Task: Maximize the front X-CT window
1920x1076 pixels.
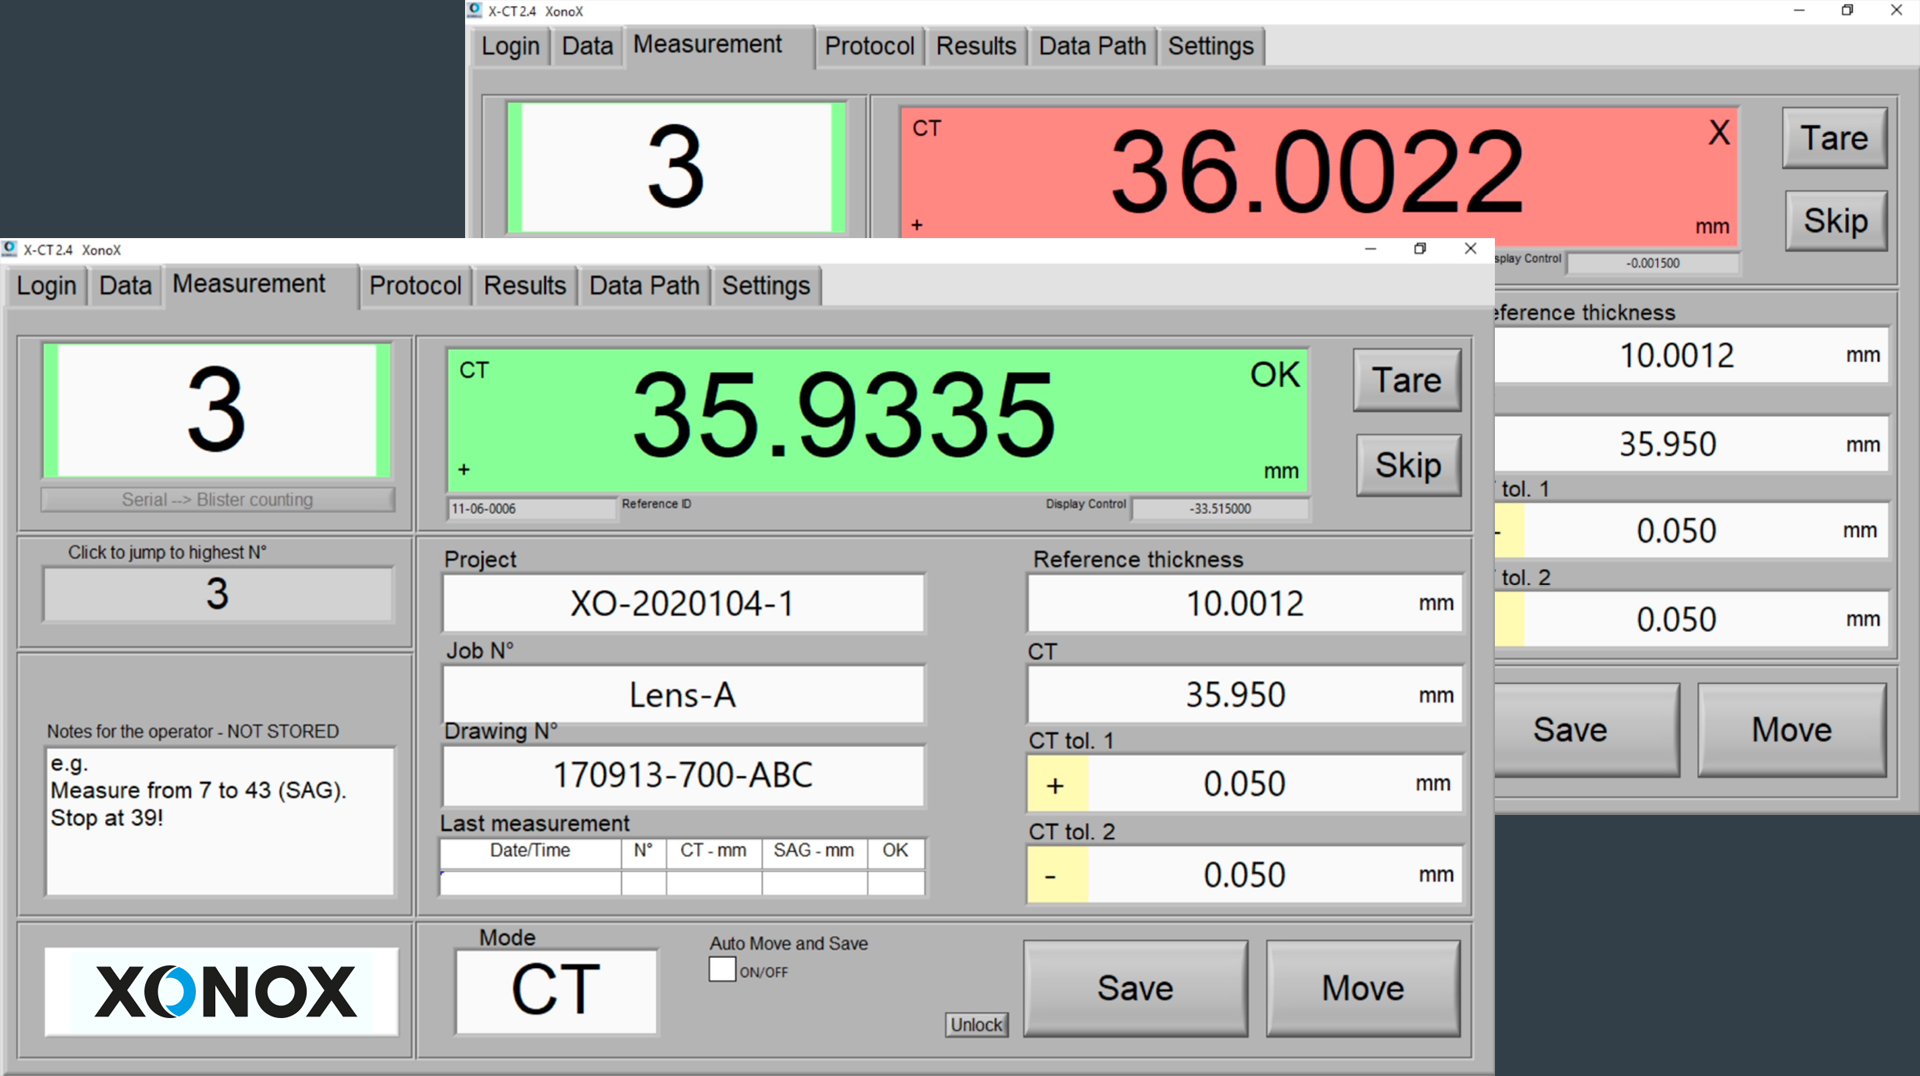Action: tap(1420, 249)
